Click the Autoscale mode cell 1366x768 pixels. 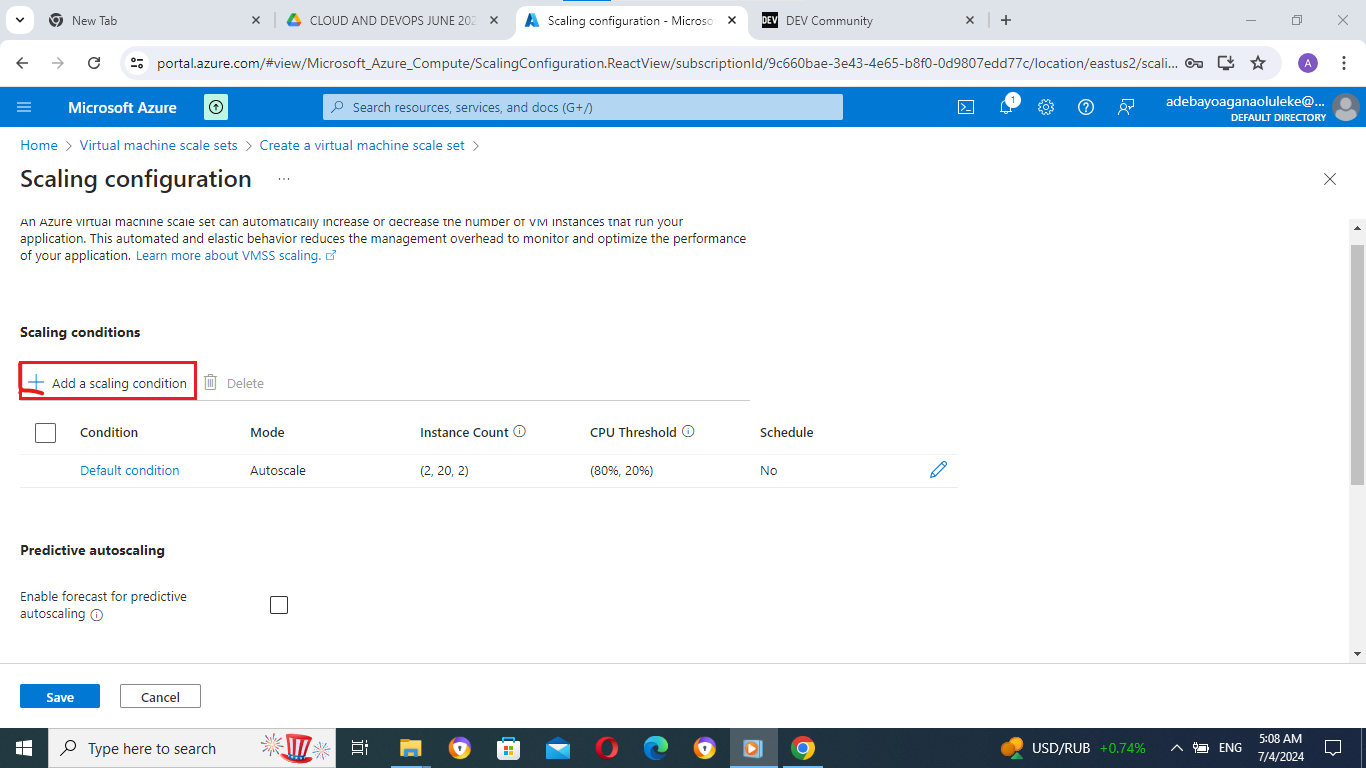pyautogui.click(x=278, y=470)
